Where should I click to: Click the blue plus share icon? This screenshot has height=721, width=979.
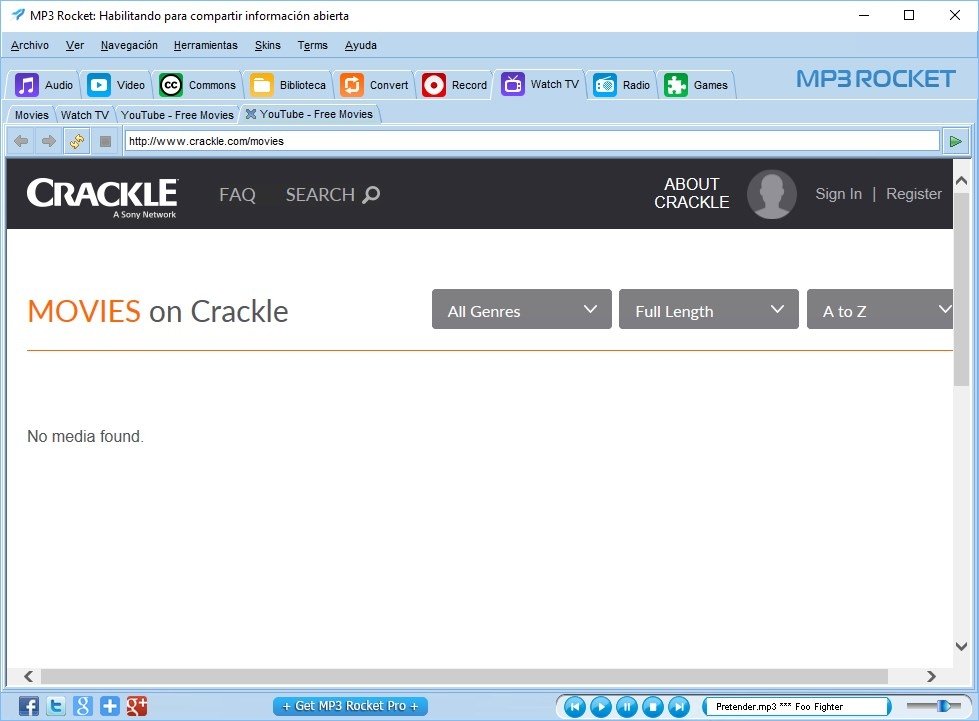pos(109,706)
